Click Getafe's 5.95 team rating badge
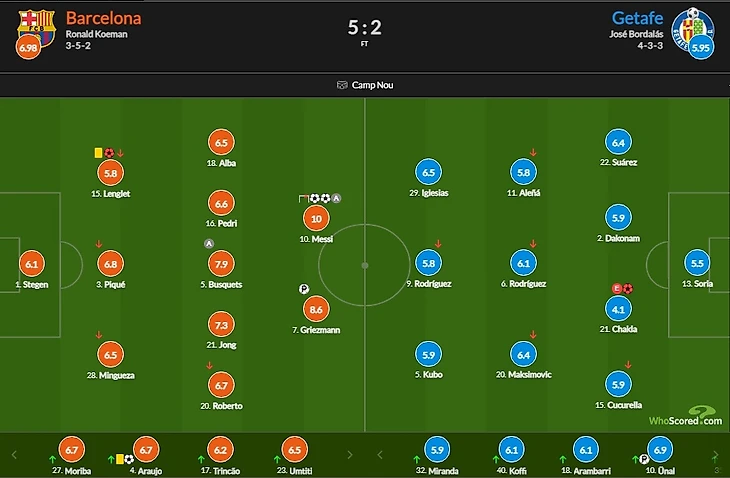 (701, 47)
